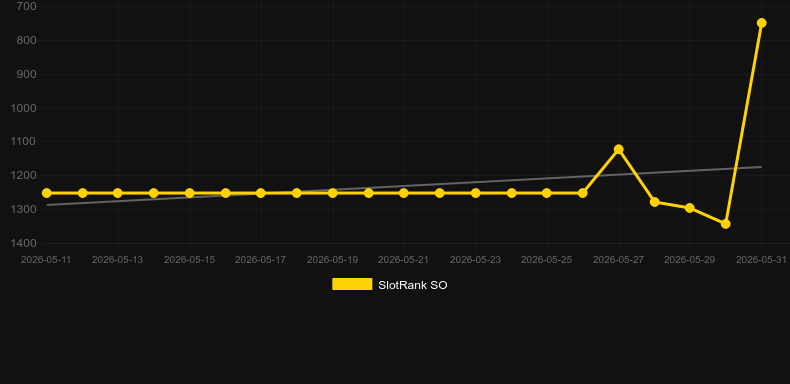This screenshot has height=384, width=790.
Task: Select the data point at 2026-05-26
Action: pos(582,193)
